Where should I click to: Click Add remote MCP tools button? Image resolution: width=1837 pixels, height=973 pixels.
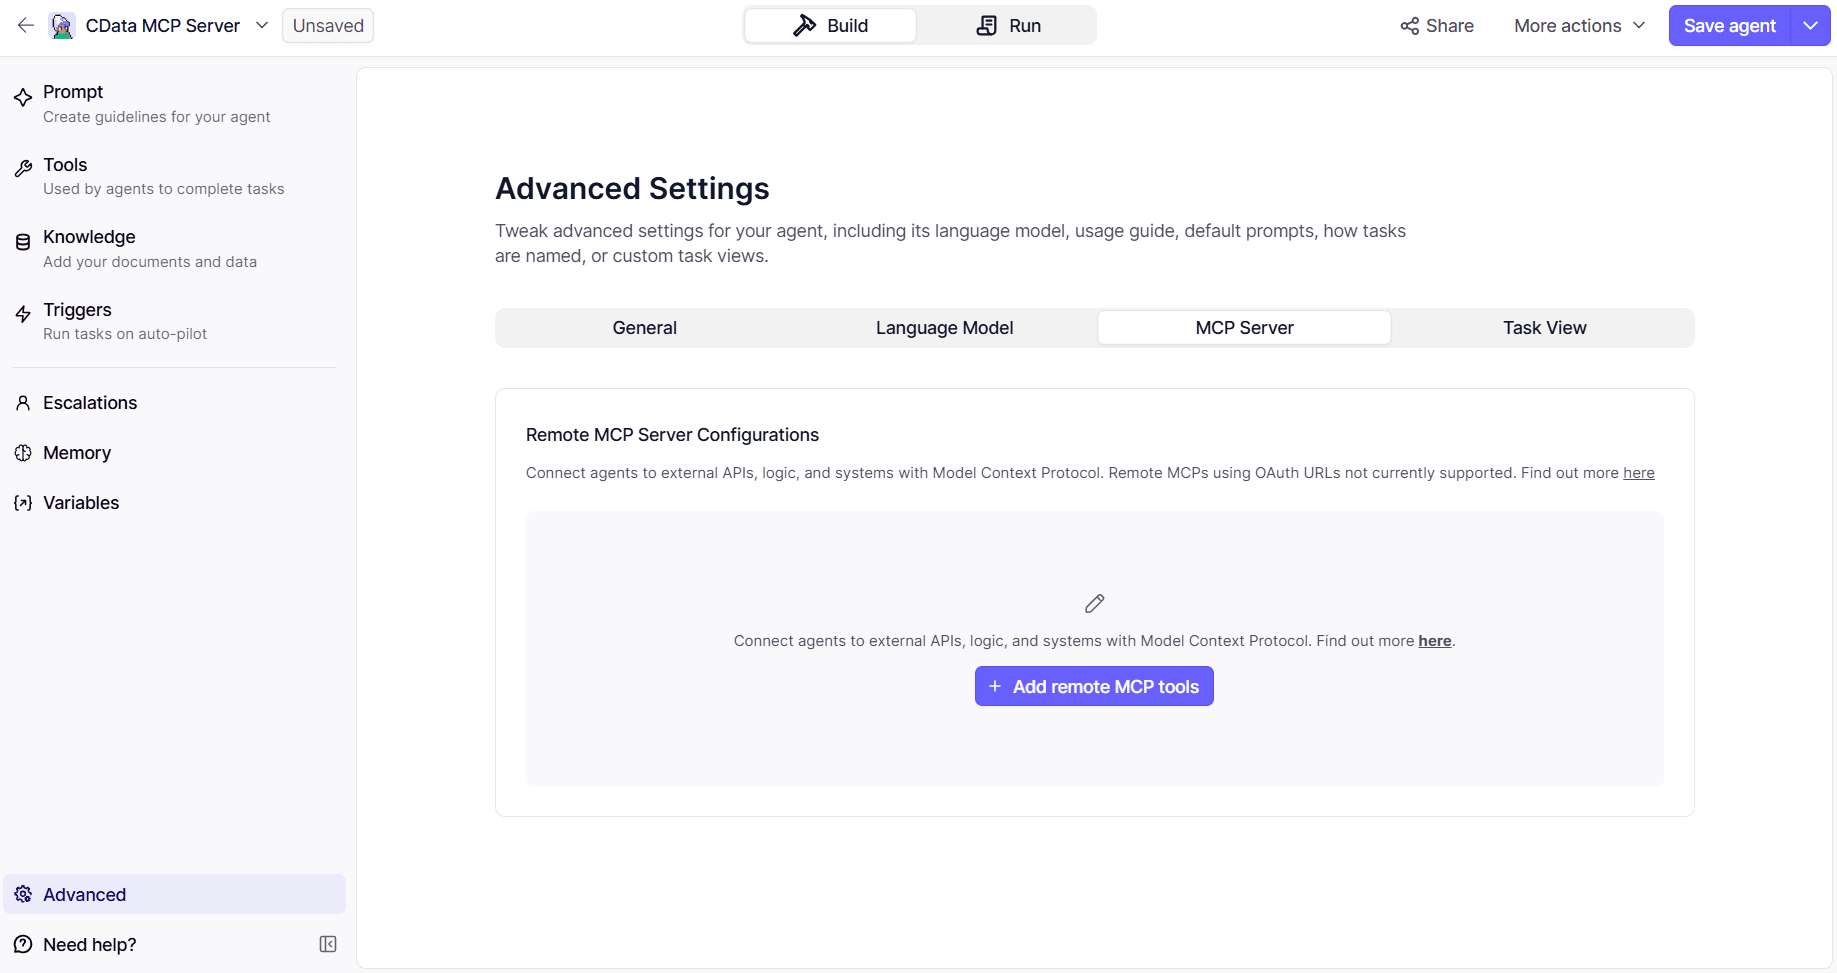click(x=1094, y=686)
